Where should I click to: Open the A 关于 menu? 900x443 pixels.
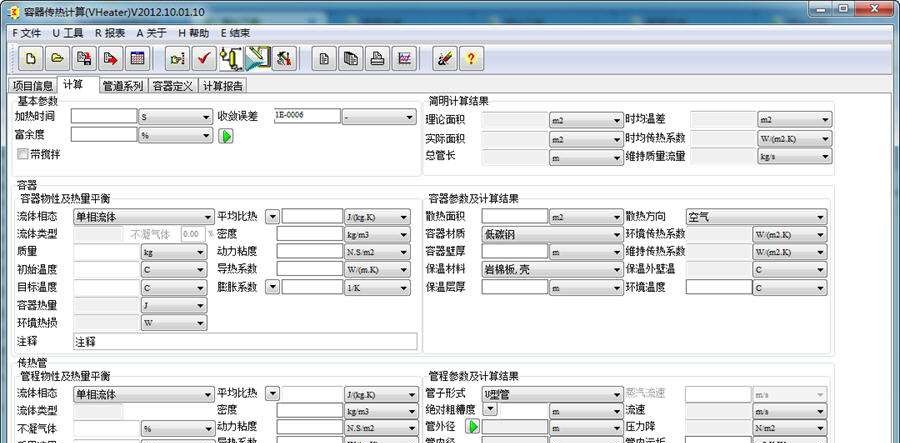tap(152, 33)
